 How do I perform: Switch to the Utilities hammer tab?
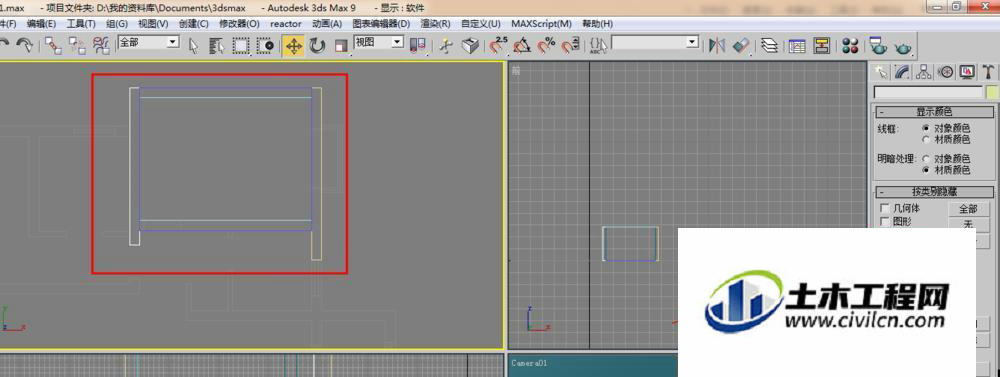[989, 71]
